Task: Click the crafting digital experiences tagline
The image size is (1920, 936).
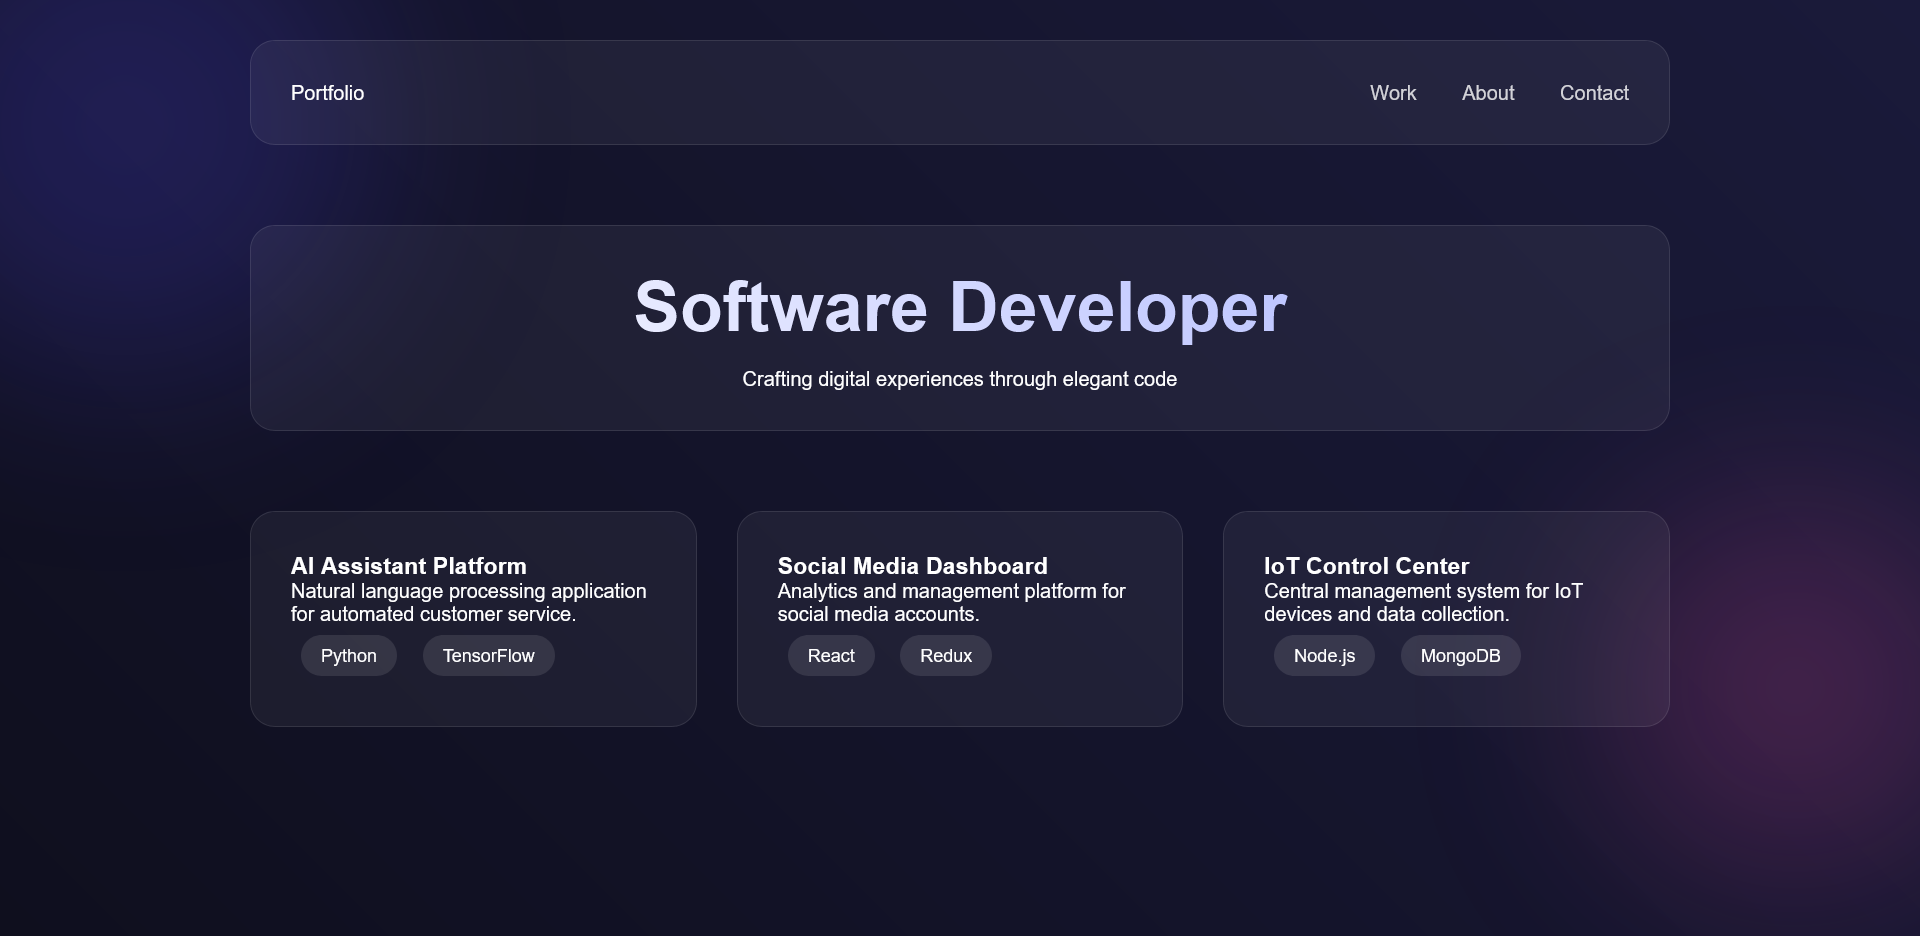Action: (959, 379)
